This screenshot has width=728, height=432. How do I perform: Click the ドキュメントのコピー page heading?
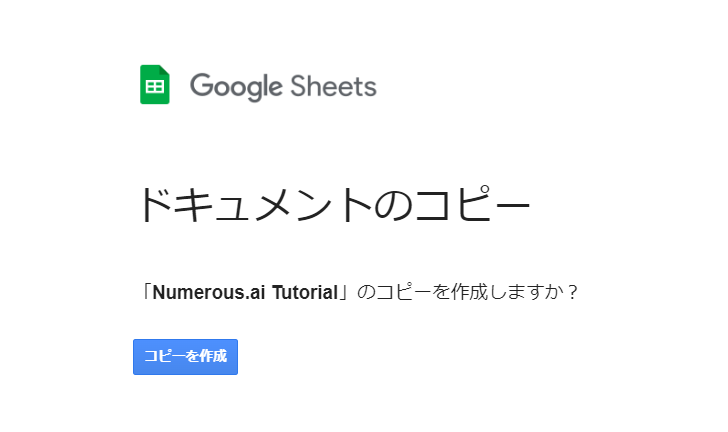(332, 205)
